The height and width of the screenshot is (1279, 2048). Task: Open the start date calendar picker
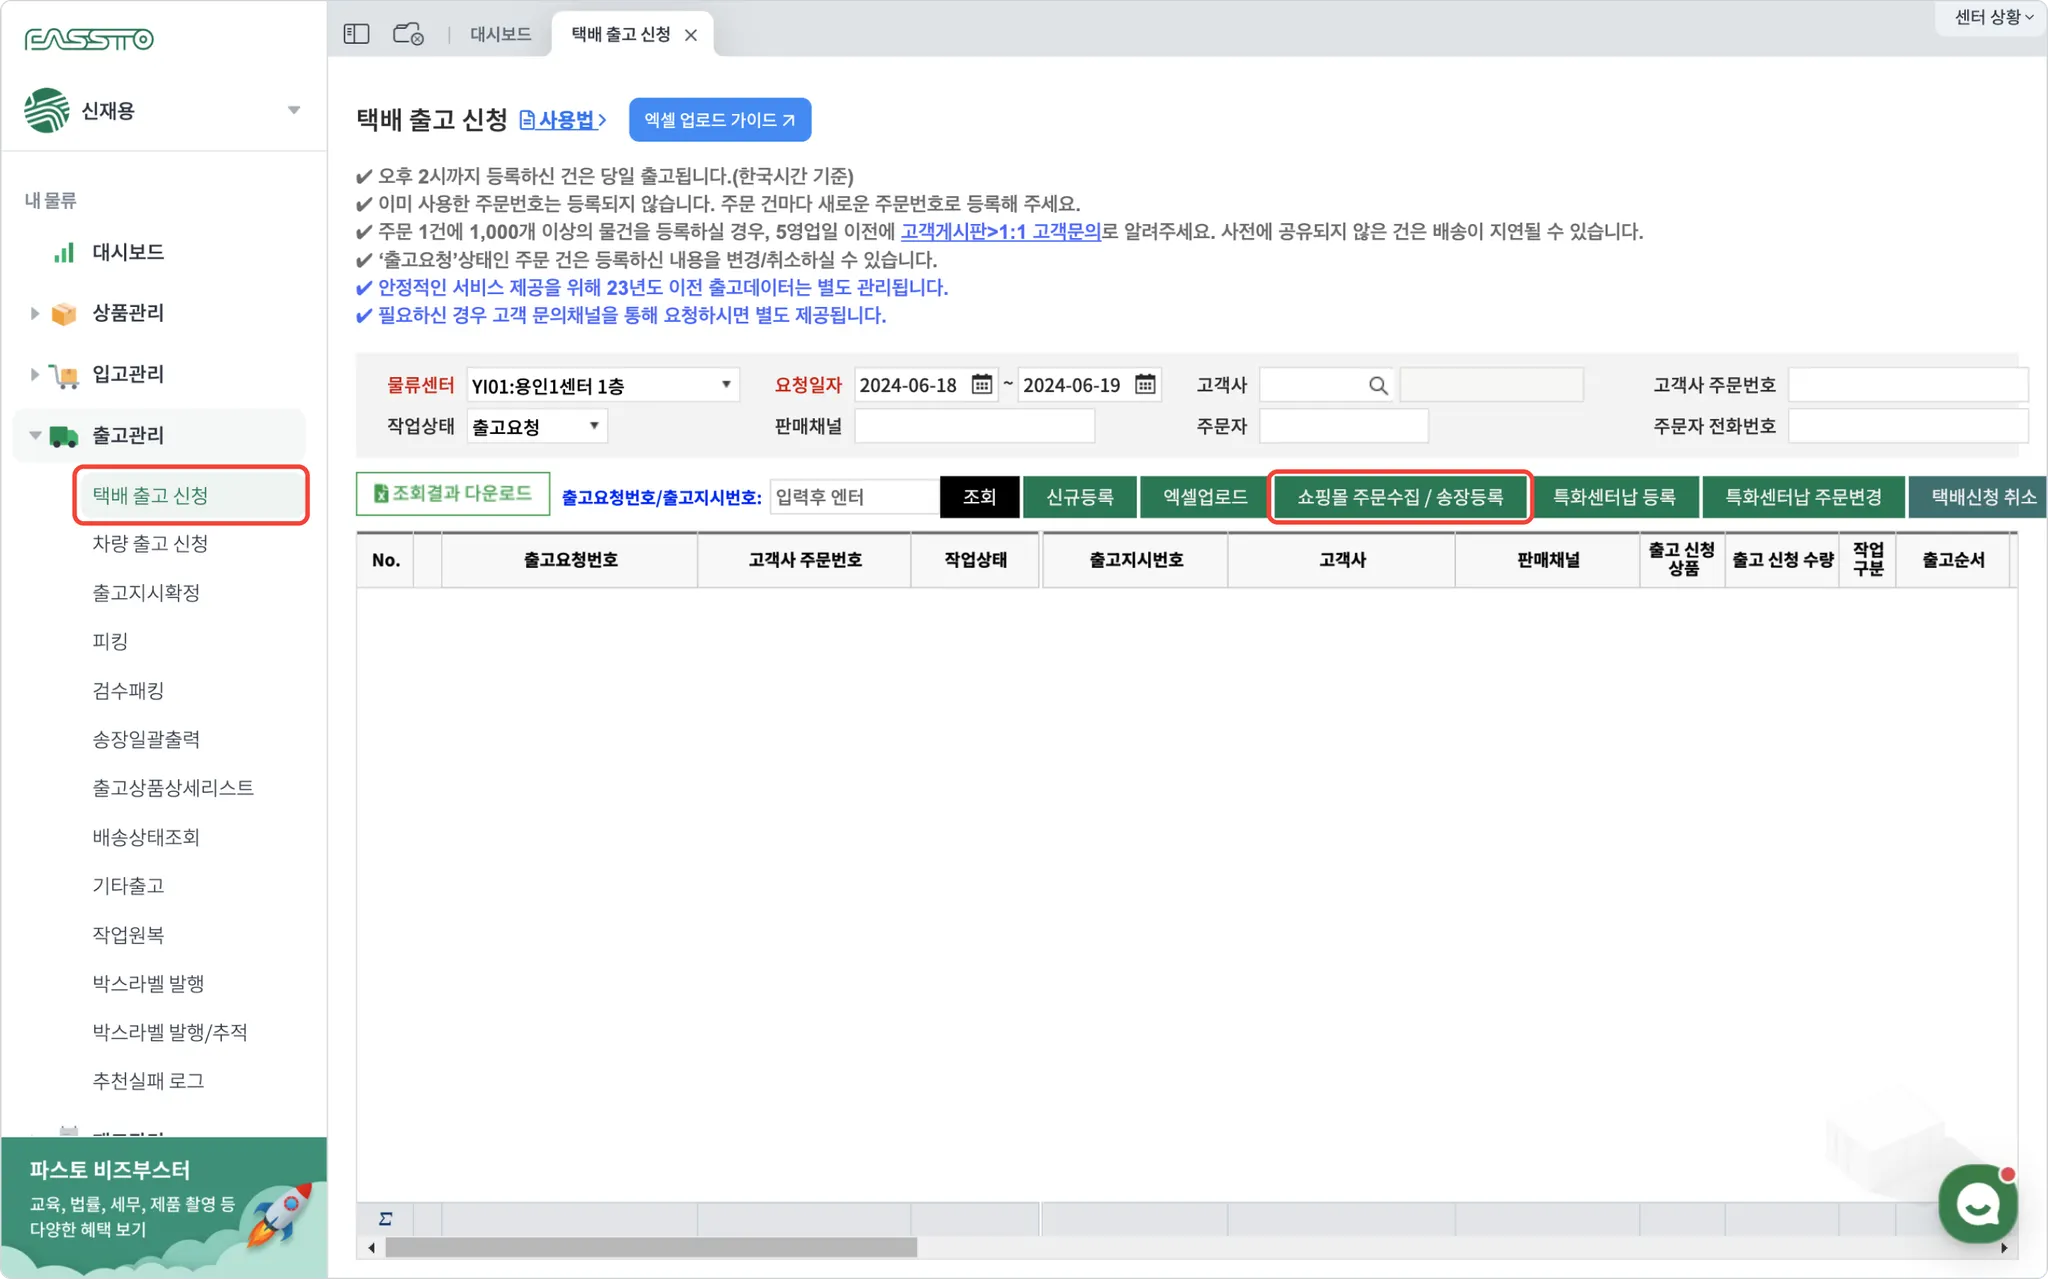coord(982,385)
